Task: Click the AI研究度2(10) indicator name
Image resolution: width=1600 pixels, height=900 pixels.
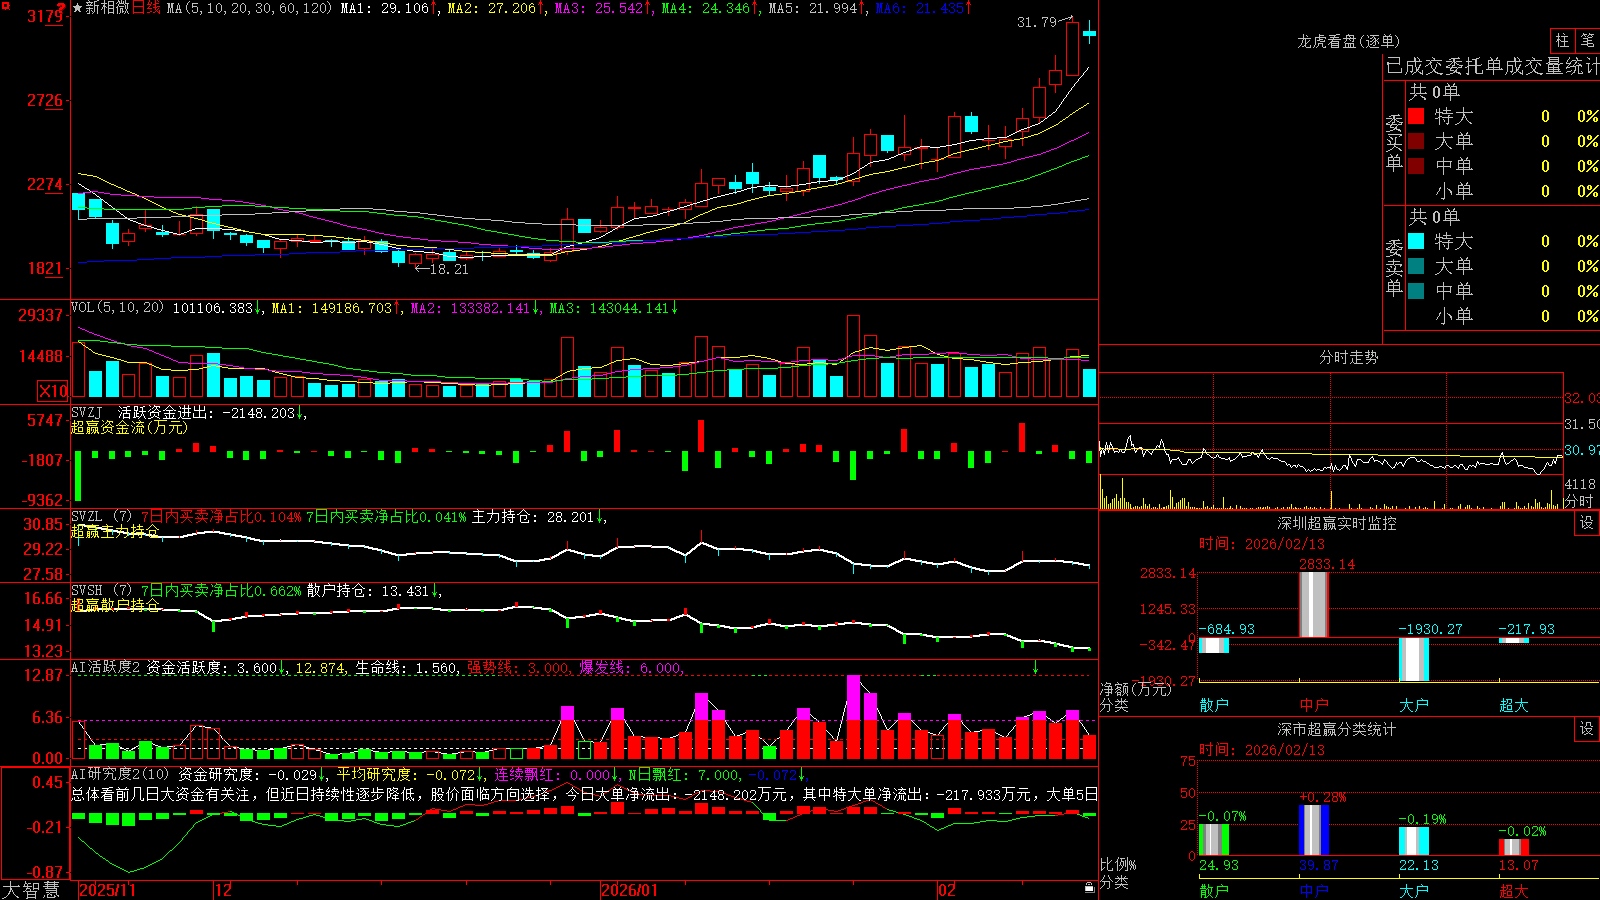Action: point(120,774)
